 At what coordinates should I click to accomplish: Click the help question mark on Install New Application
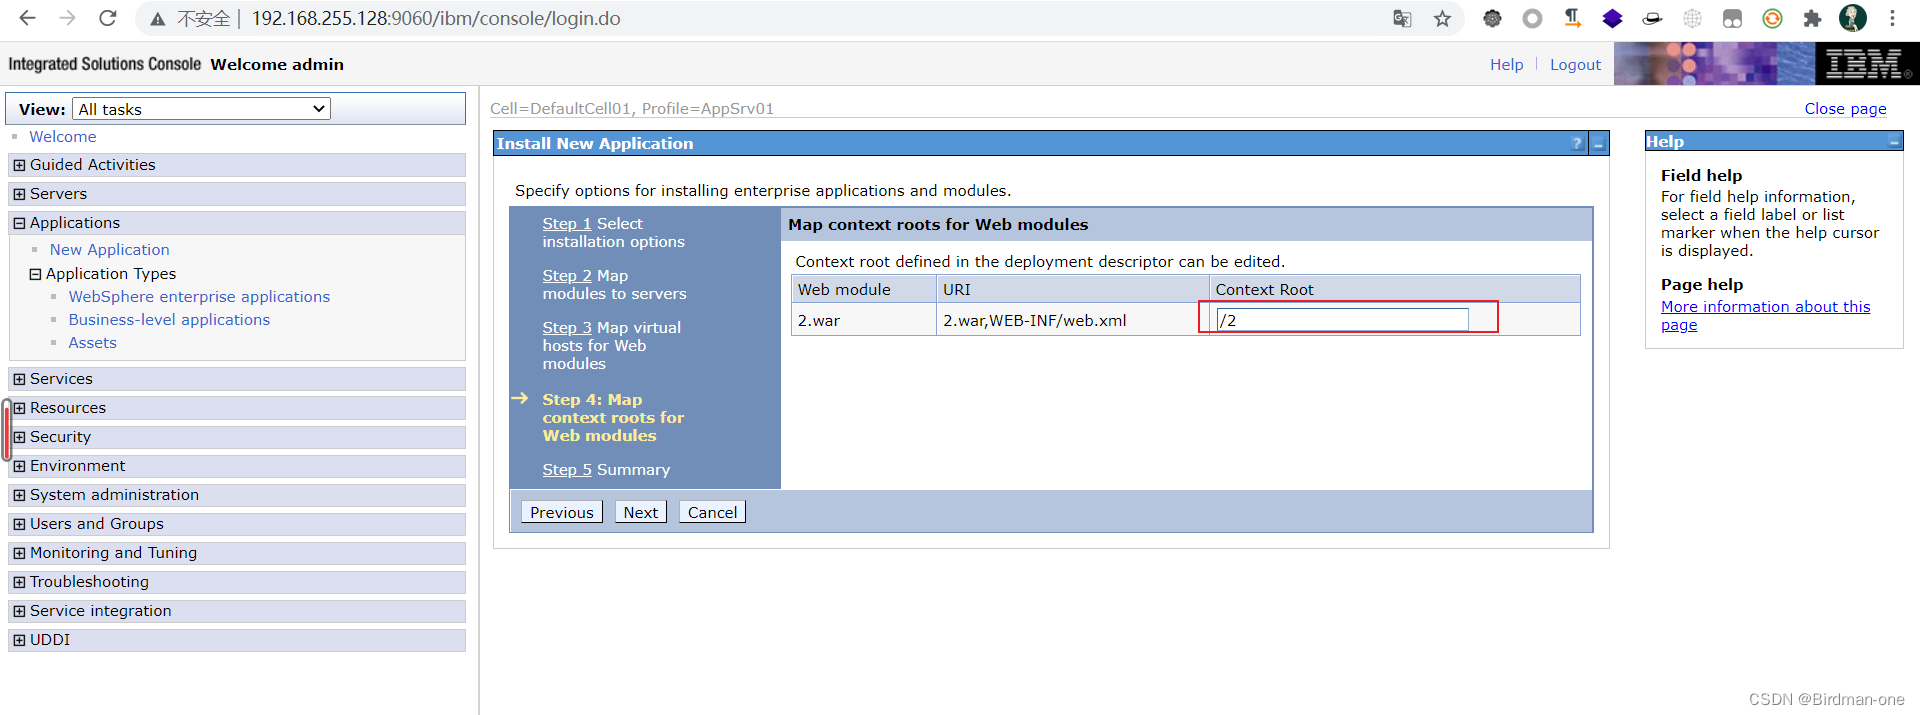(x=1577, y=144)
